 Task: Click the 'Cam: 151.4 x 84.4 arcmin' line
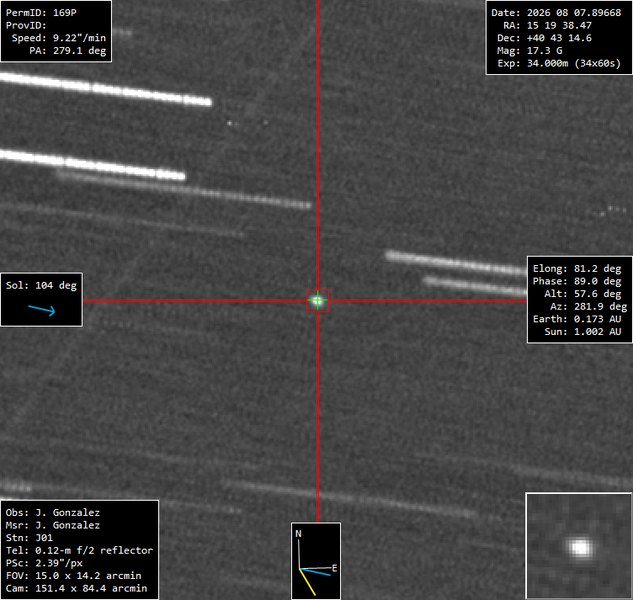pos(76,588)
